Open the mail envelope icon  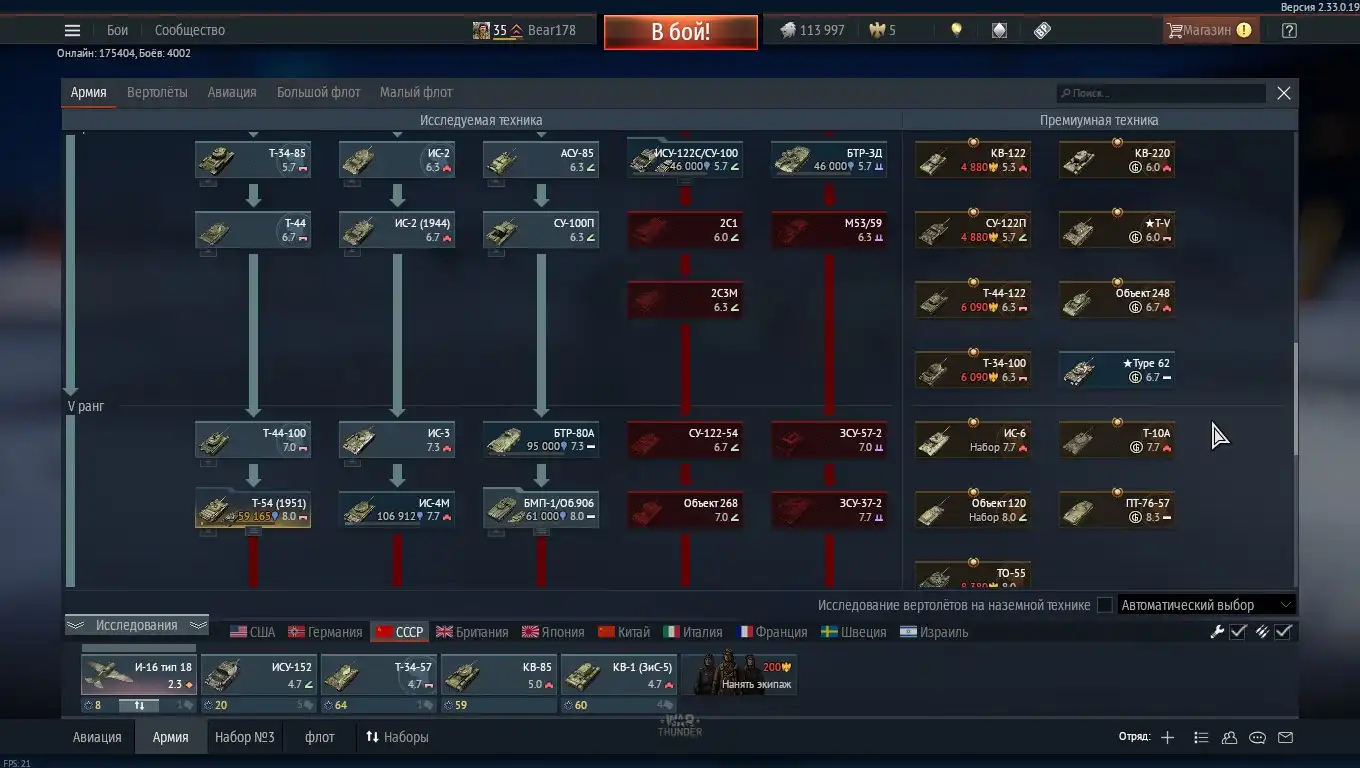[1286, 737]
